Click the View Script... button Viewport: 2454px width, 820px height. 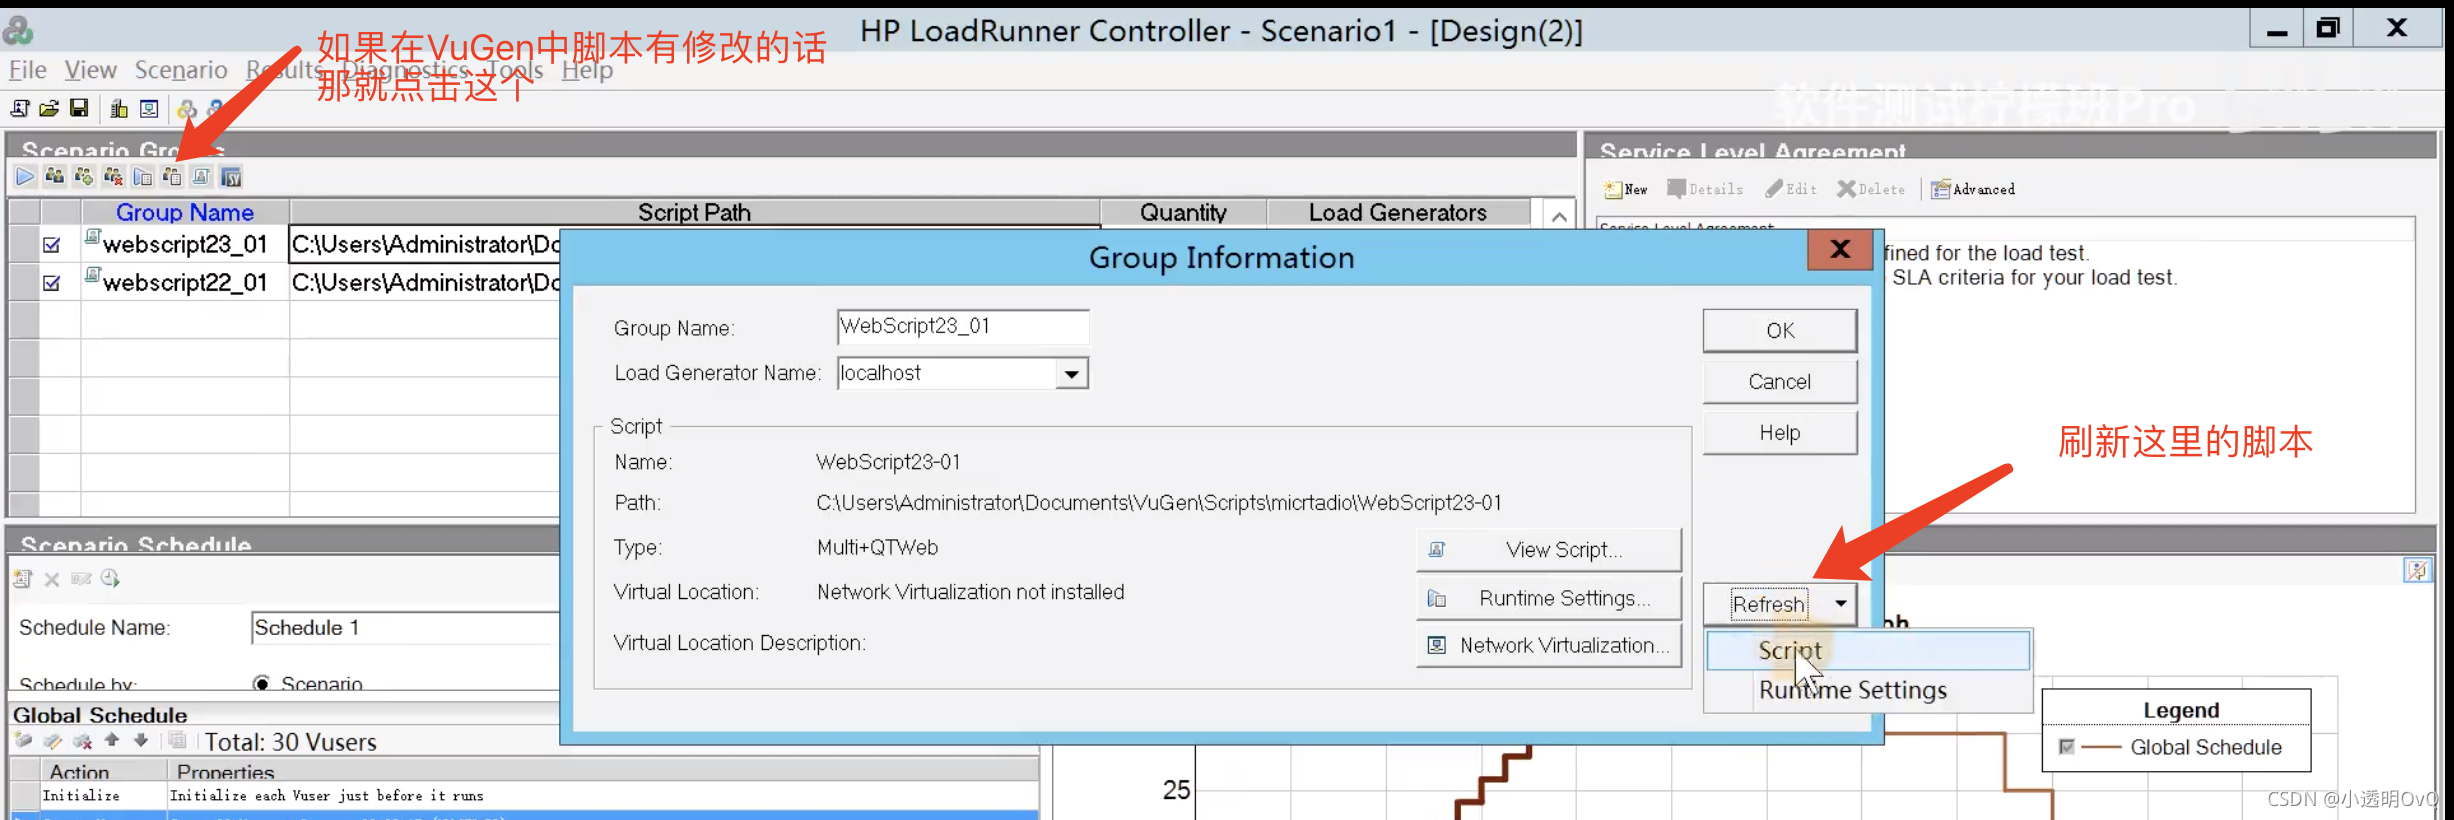coord(1549,550)
